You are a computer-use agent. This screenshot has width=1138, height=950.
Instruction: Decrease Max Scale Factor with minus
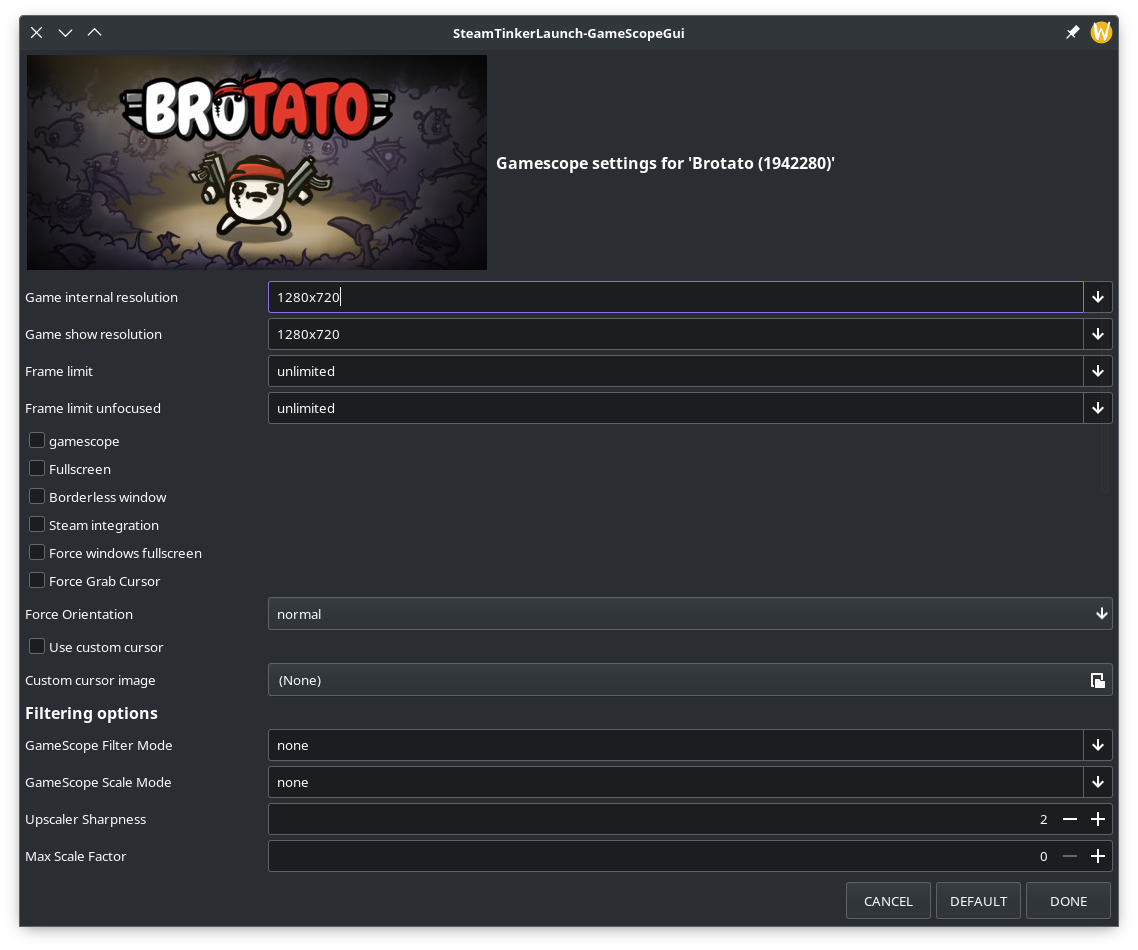1070,856
